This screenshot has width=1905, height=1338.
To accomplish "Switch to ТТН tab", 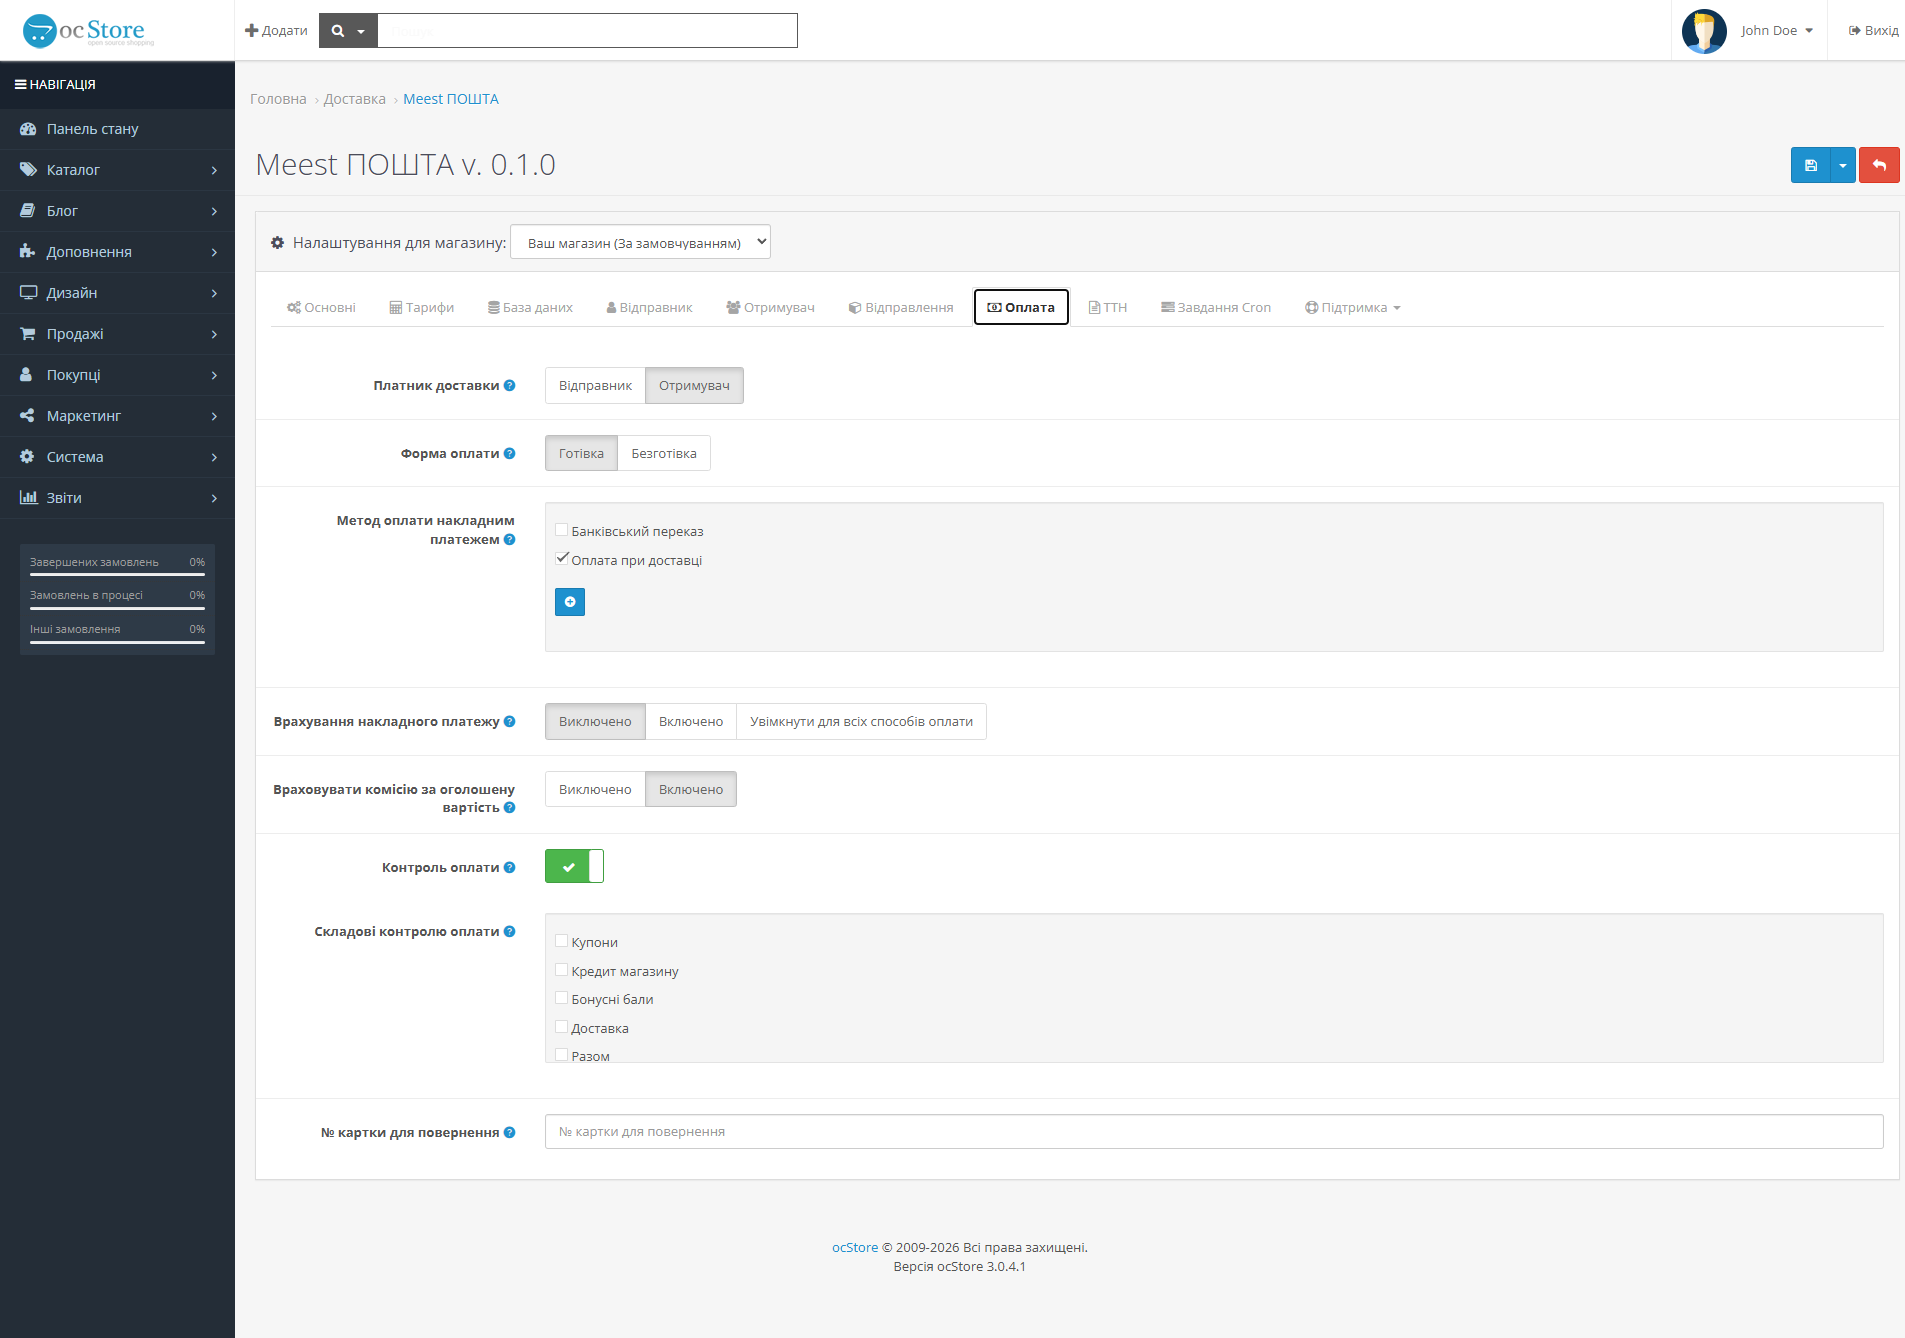I will pyautogui.click(x=1107, y=307).
